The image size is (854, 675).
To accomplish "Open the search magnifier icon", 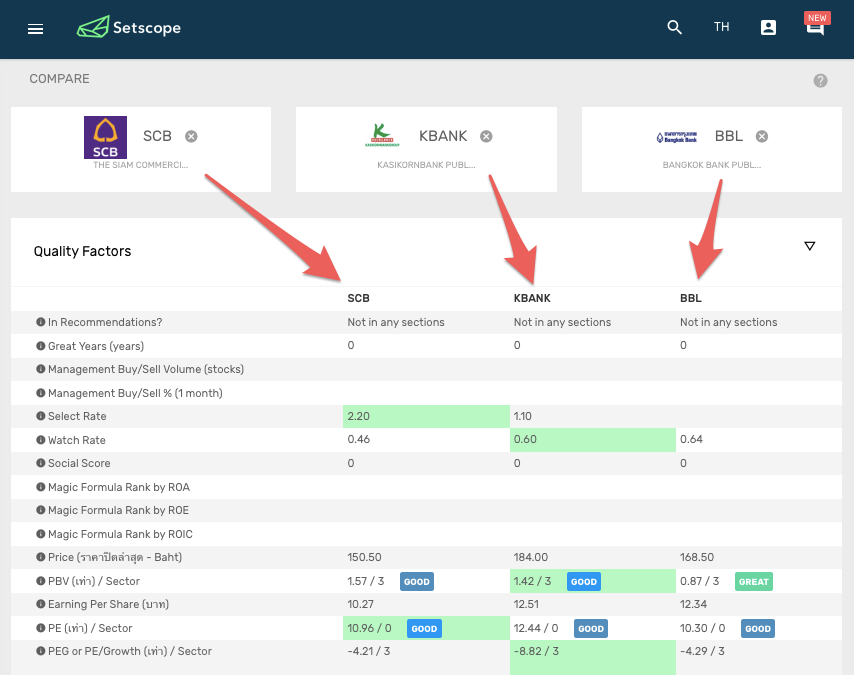I will pos(674,27).
